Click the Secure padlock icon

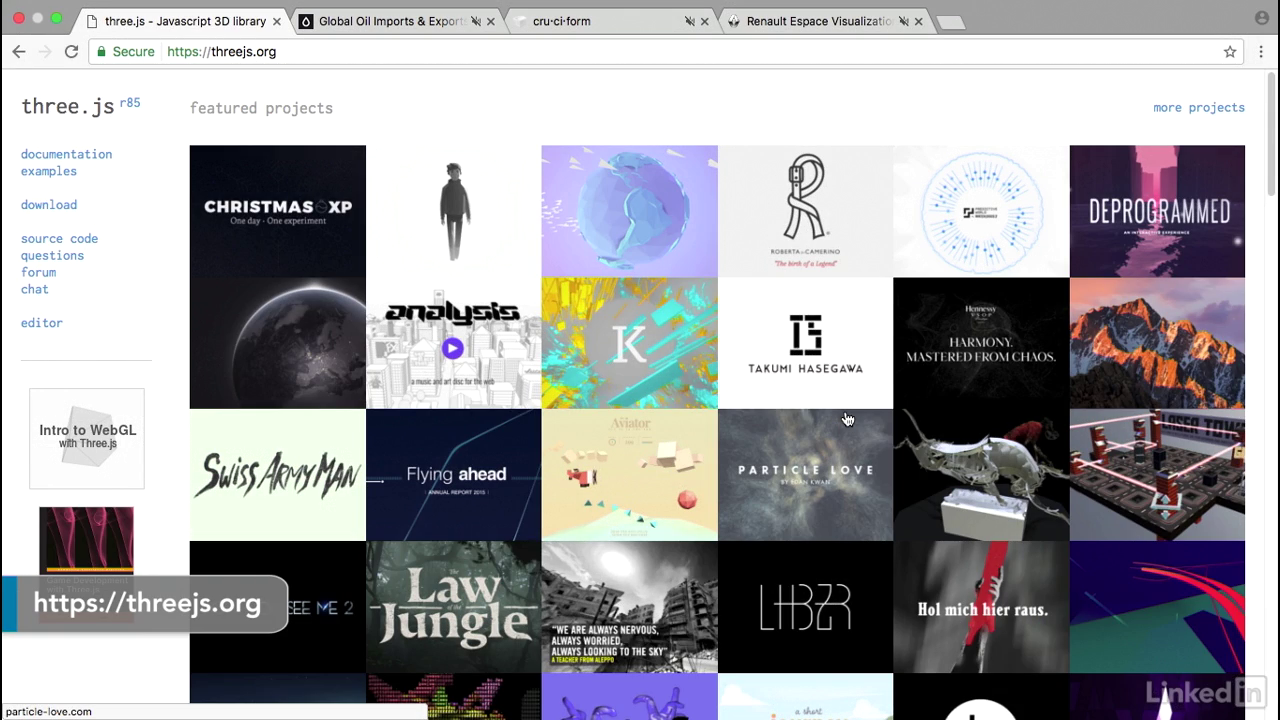pyautogui.click(x=100, y=52)
